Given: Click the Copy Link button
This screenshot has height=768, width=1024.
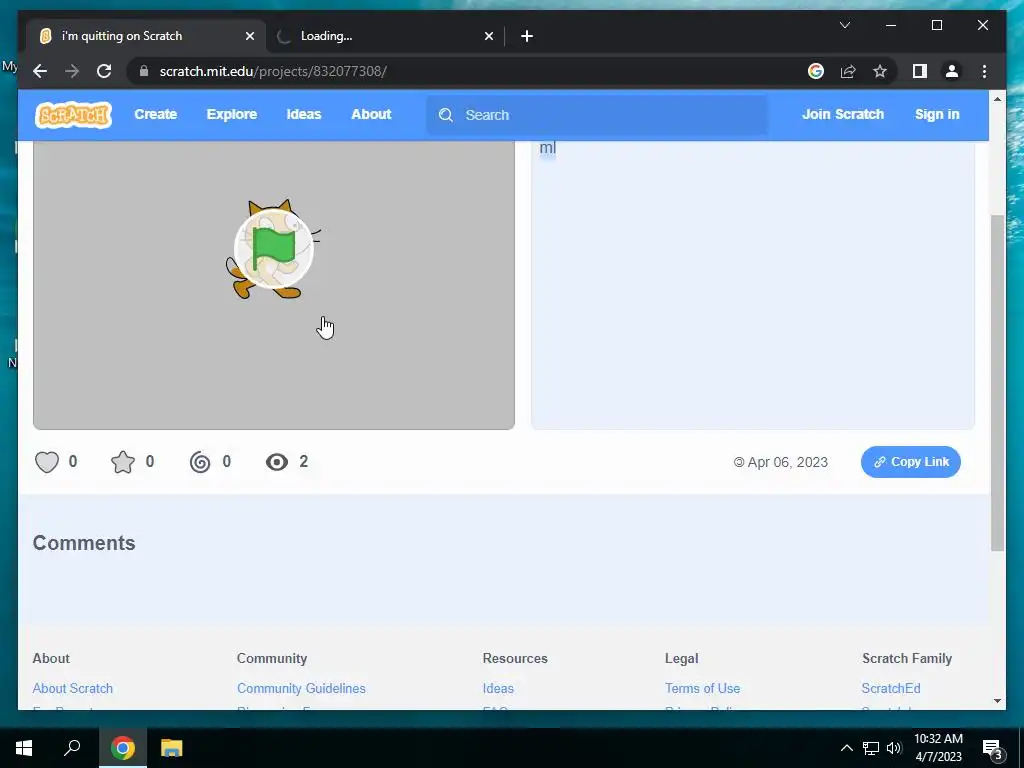Looking at the screenshot, I should tap(910, 462).
